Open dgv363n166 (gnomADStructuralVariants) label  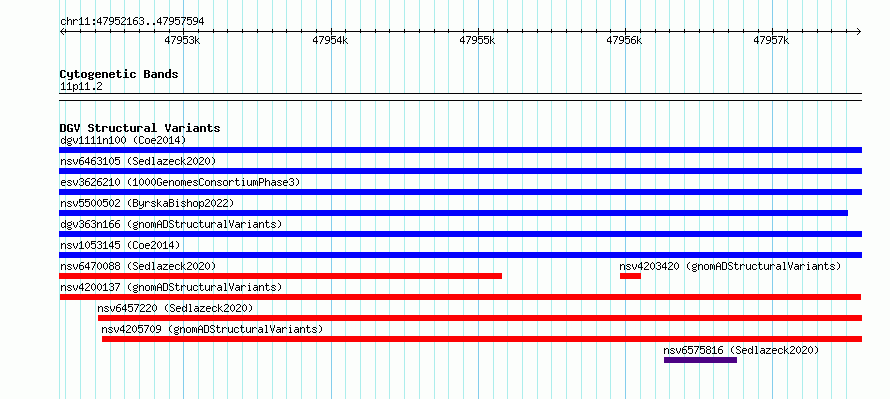pyautogui.click(x=171, y=224)
